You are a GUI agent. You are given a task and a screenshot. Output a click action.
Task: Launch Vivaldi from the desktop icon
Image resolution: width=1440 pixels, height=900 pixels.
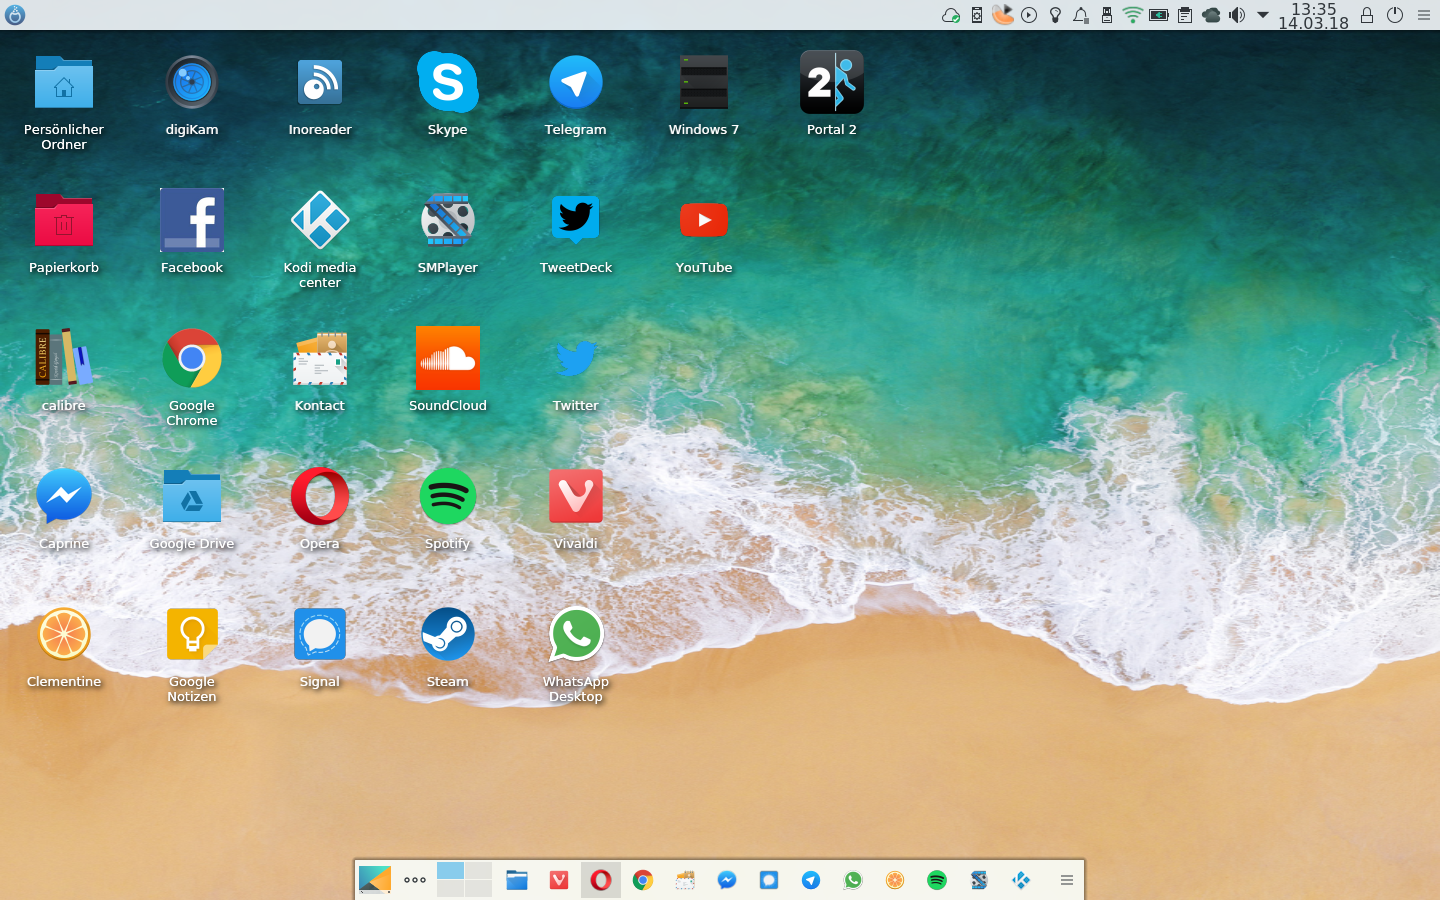coord(576,497)
